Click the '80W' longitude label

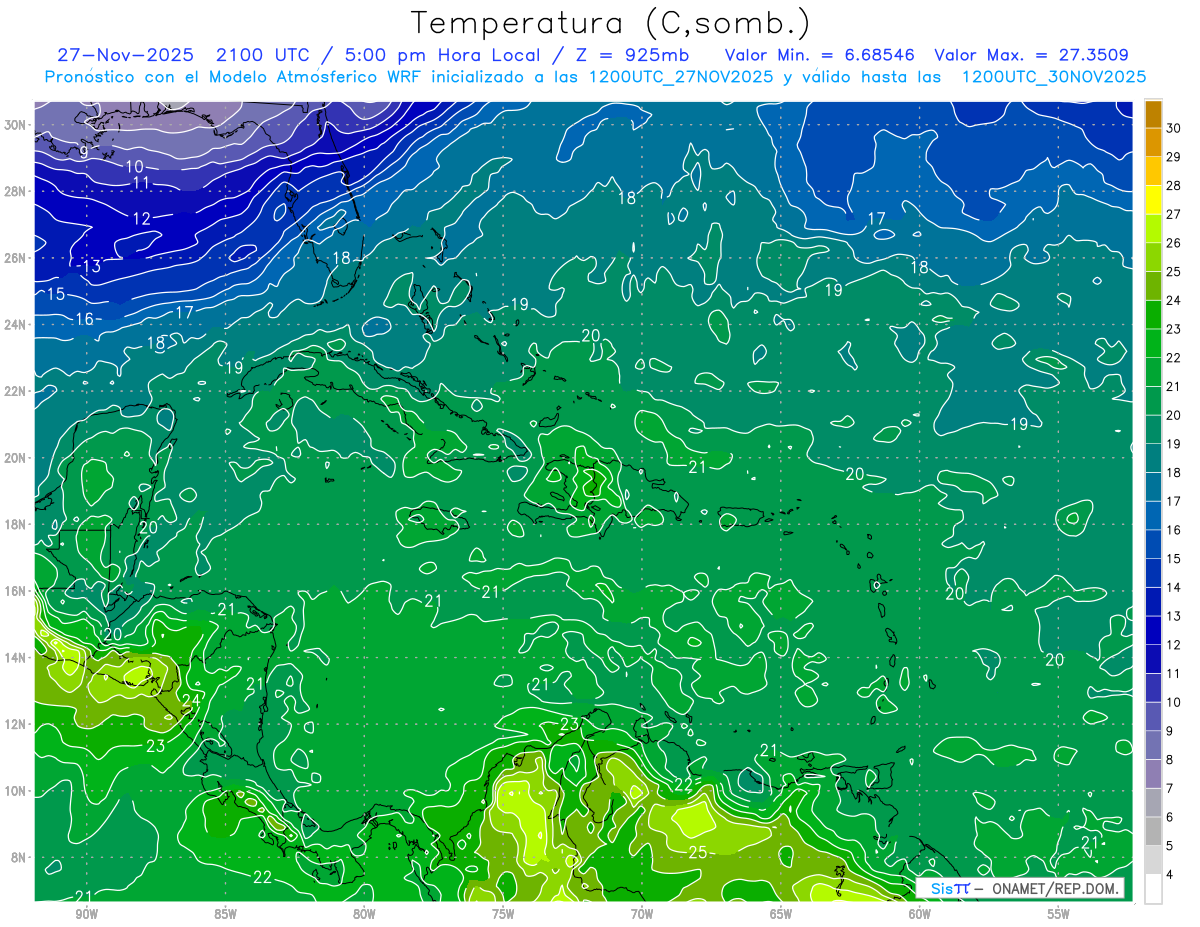pyautogui.click(x=364, y=914)
